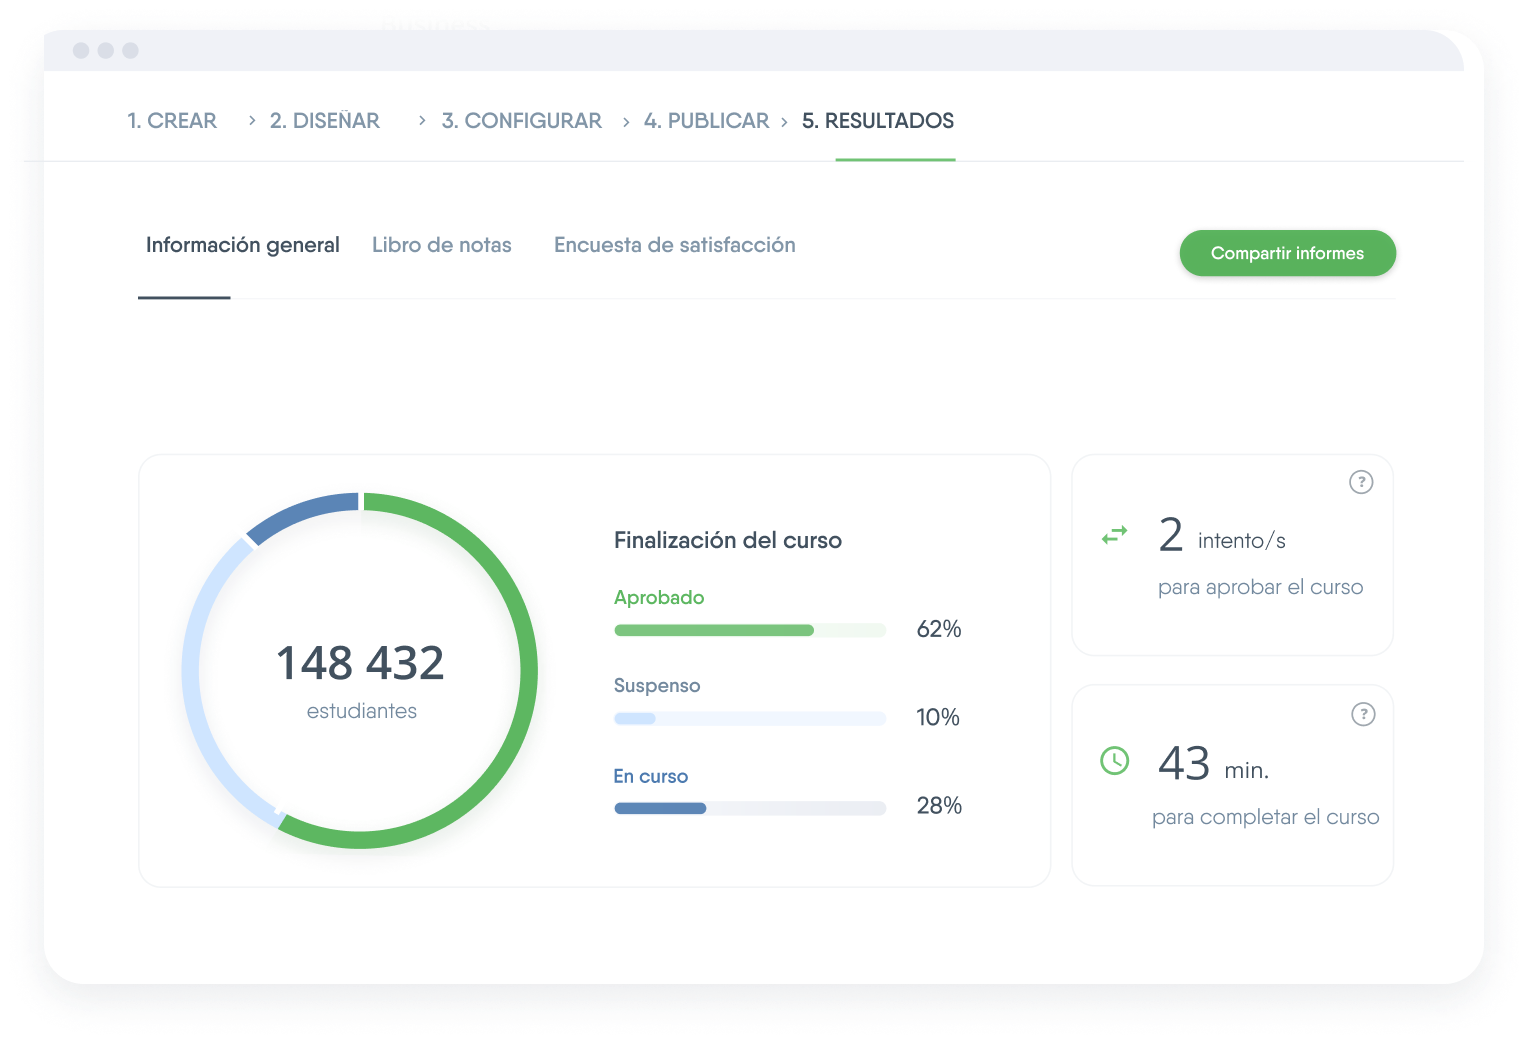The image size is (1528, 1042).
Task: Click the green clock icon
Action: 1114,761
